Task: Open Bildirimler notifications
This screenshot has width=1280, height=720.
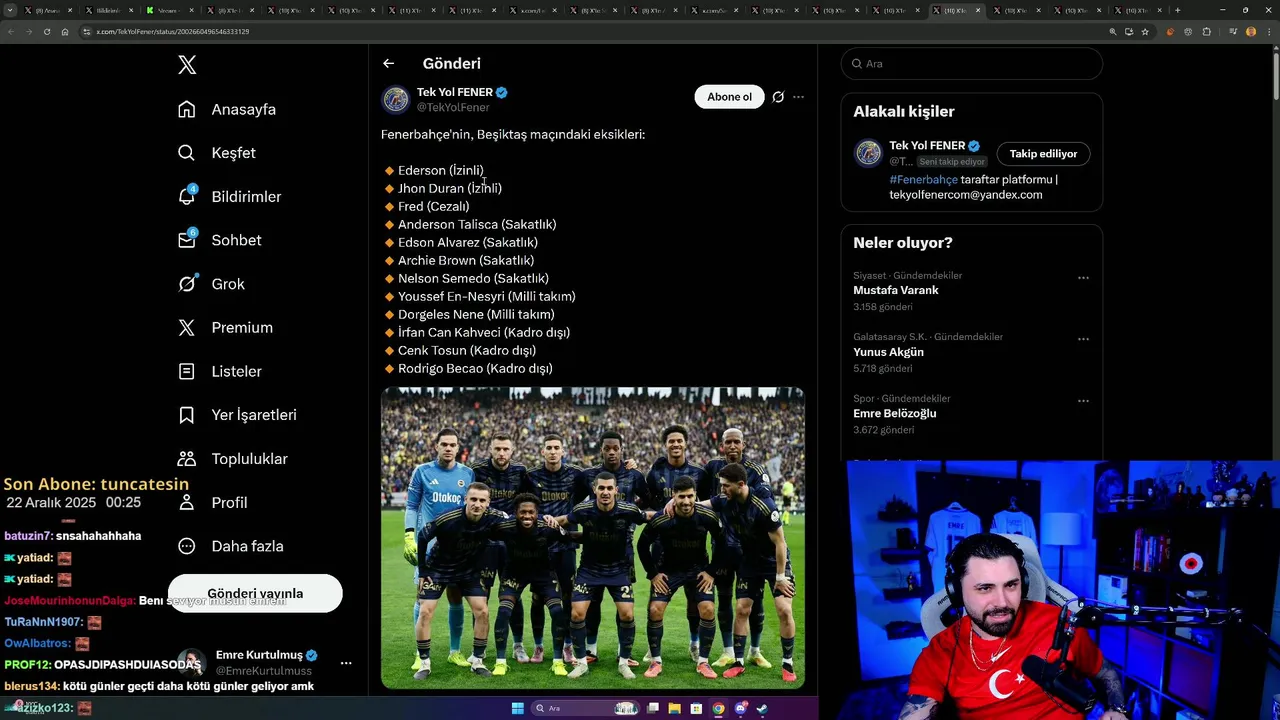Action: pyautogui.click(x=229, y=197)
